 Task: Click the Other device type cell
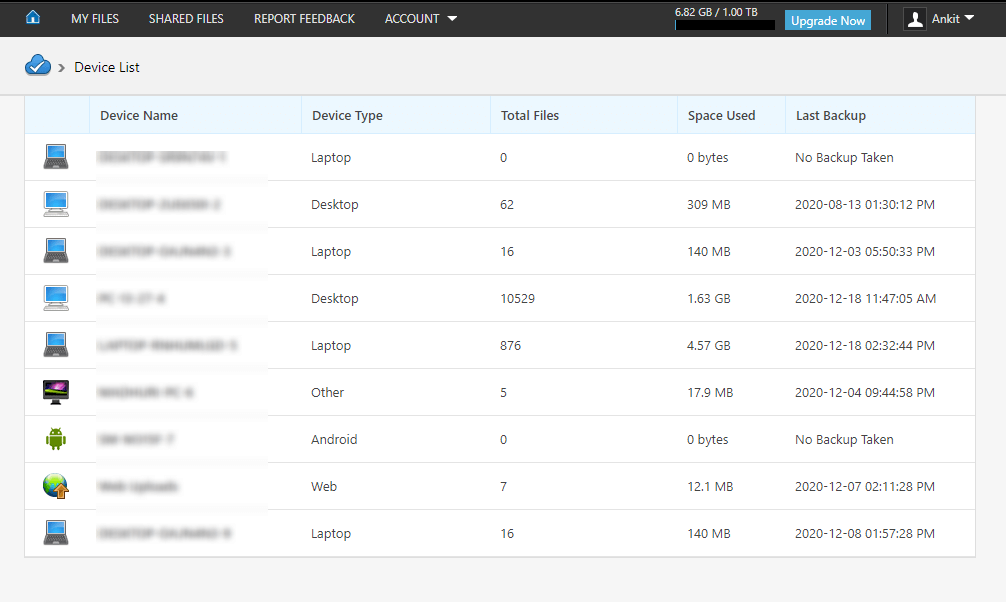click(327, 392)
